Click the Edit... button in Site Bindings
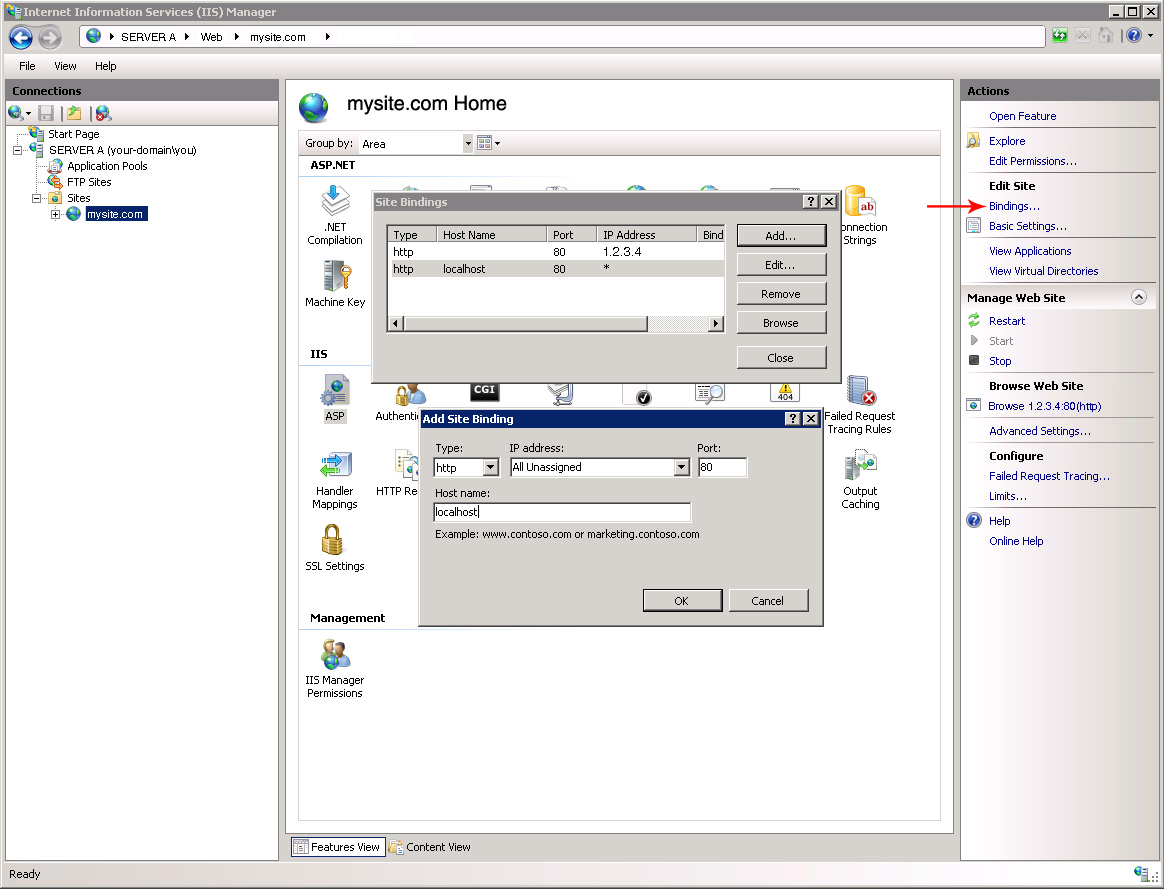 782,264
